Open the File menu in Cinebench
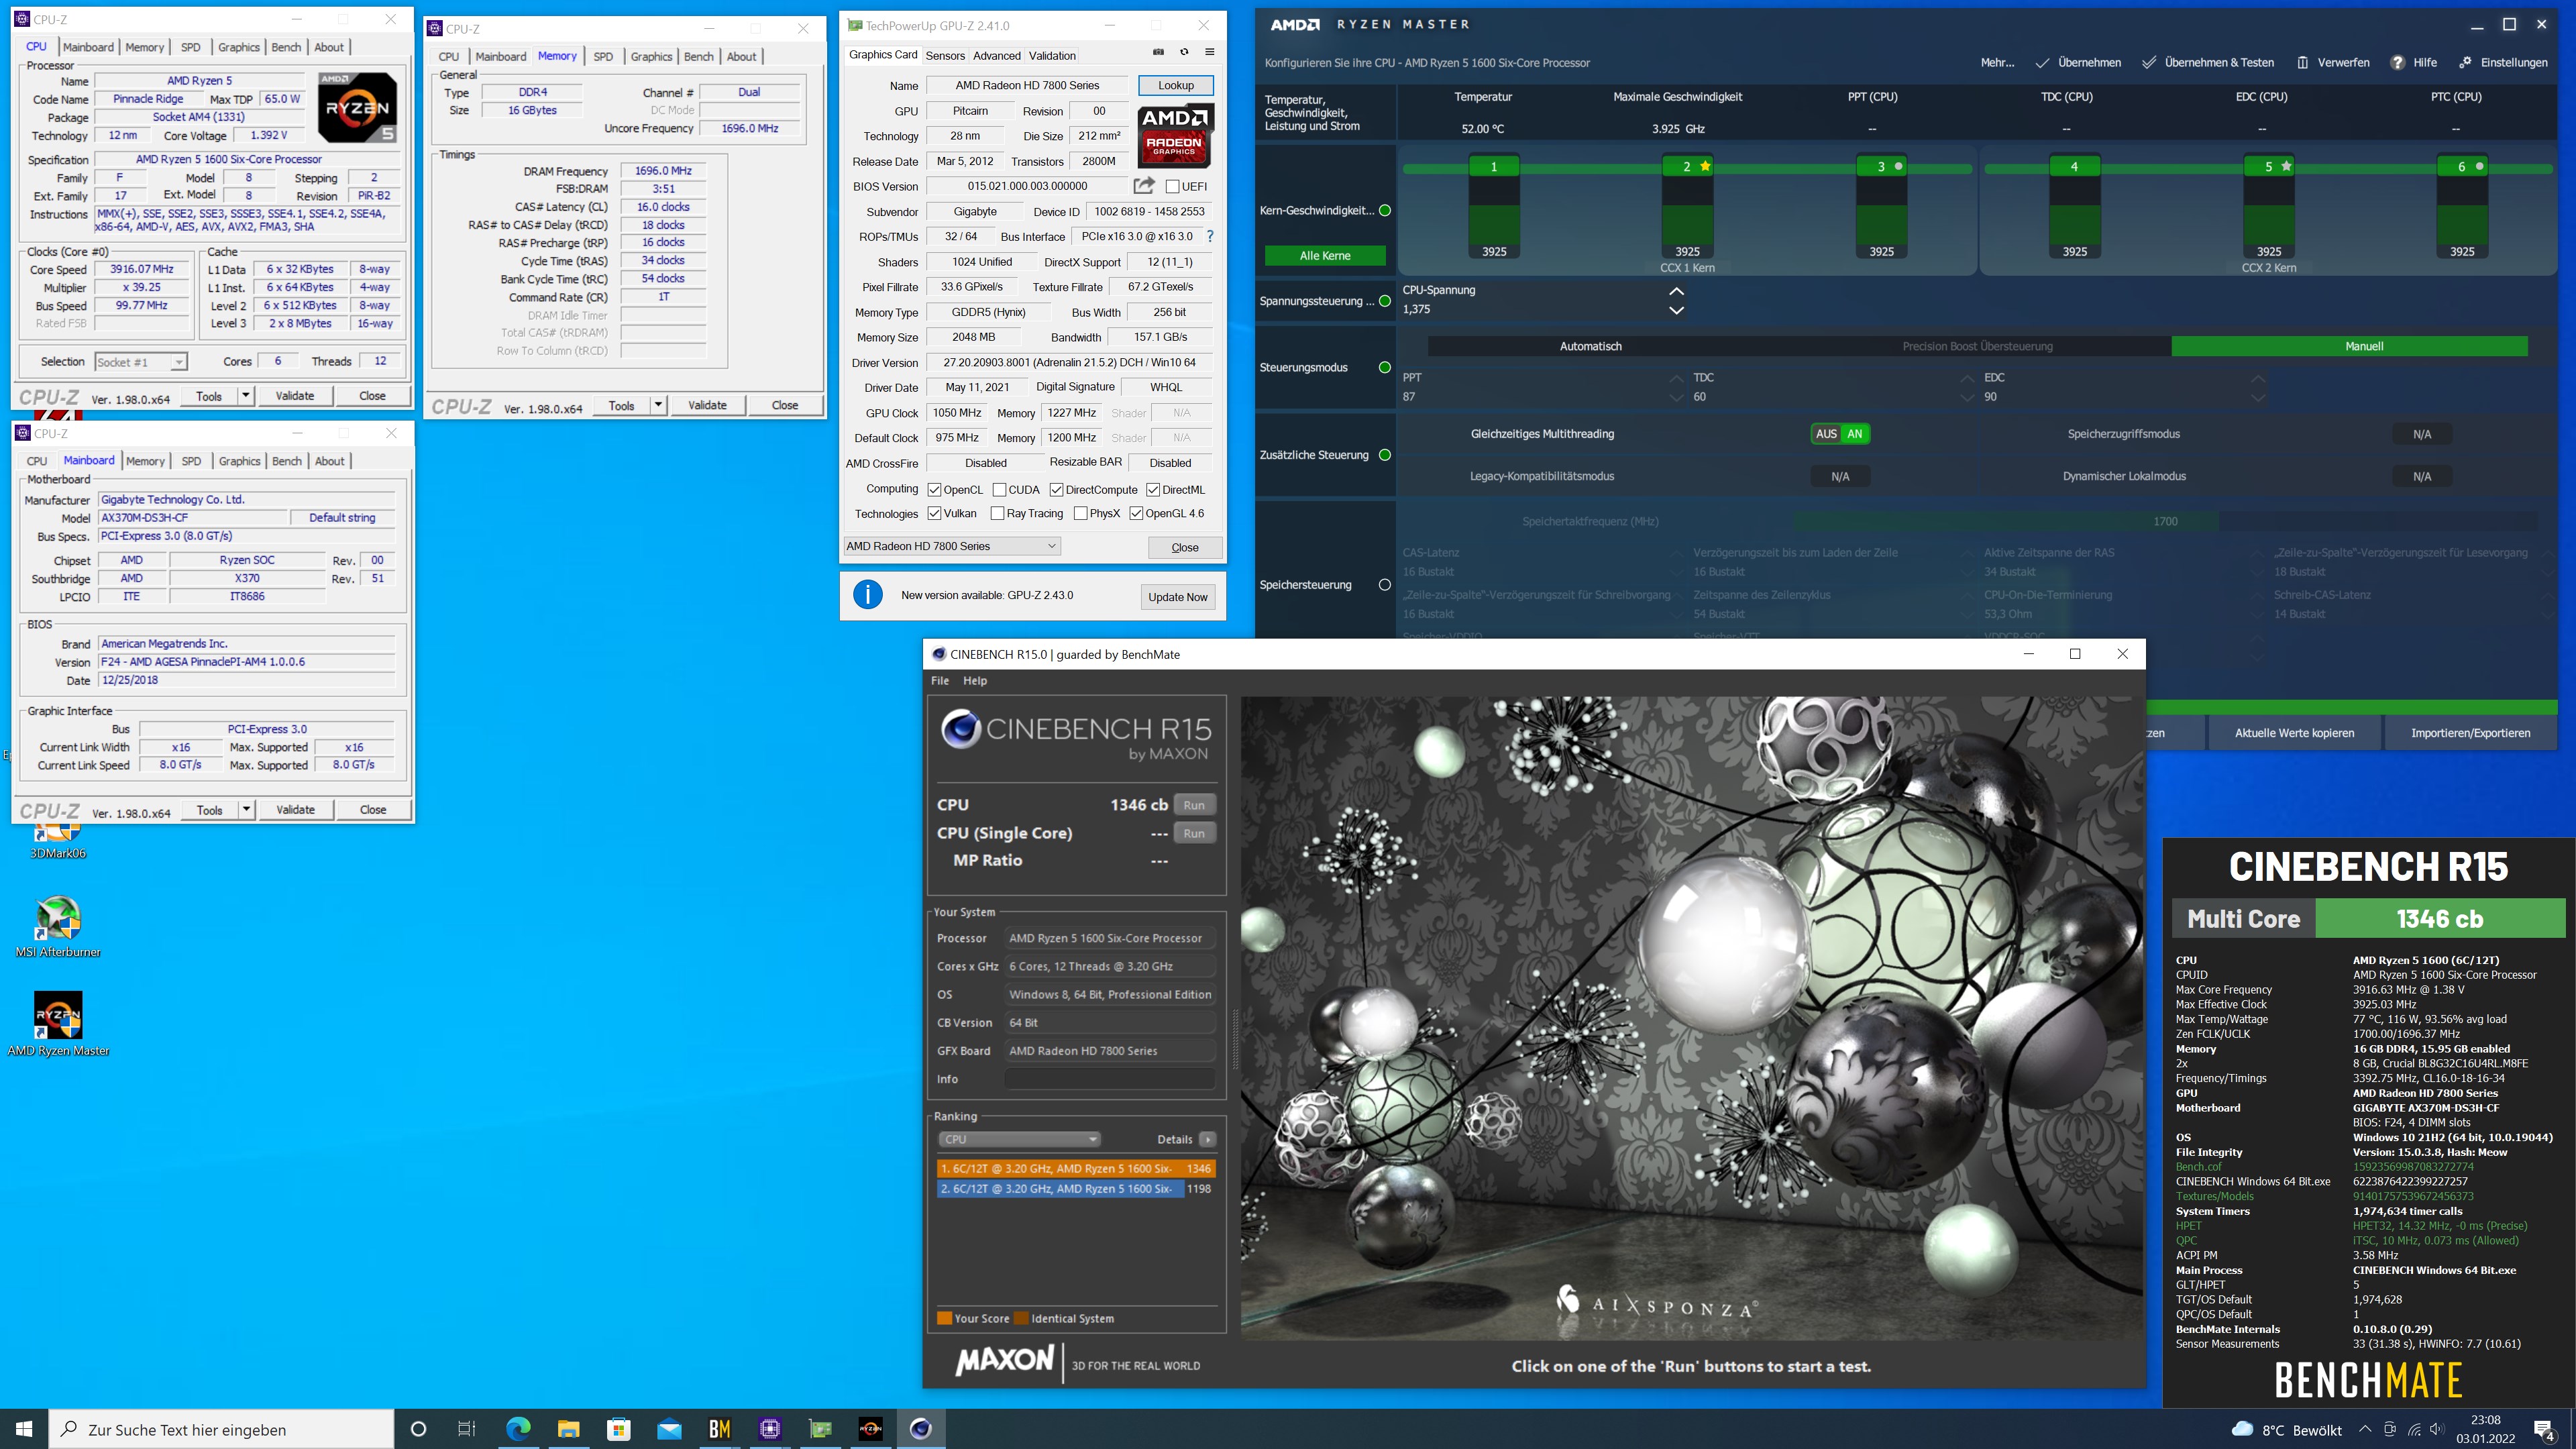 point(940,680)
